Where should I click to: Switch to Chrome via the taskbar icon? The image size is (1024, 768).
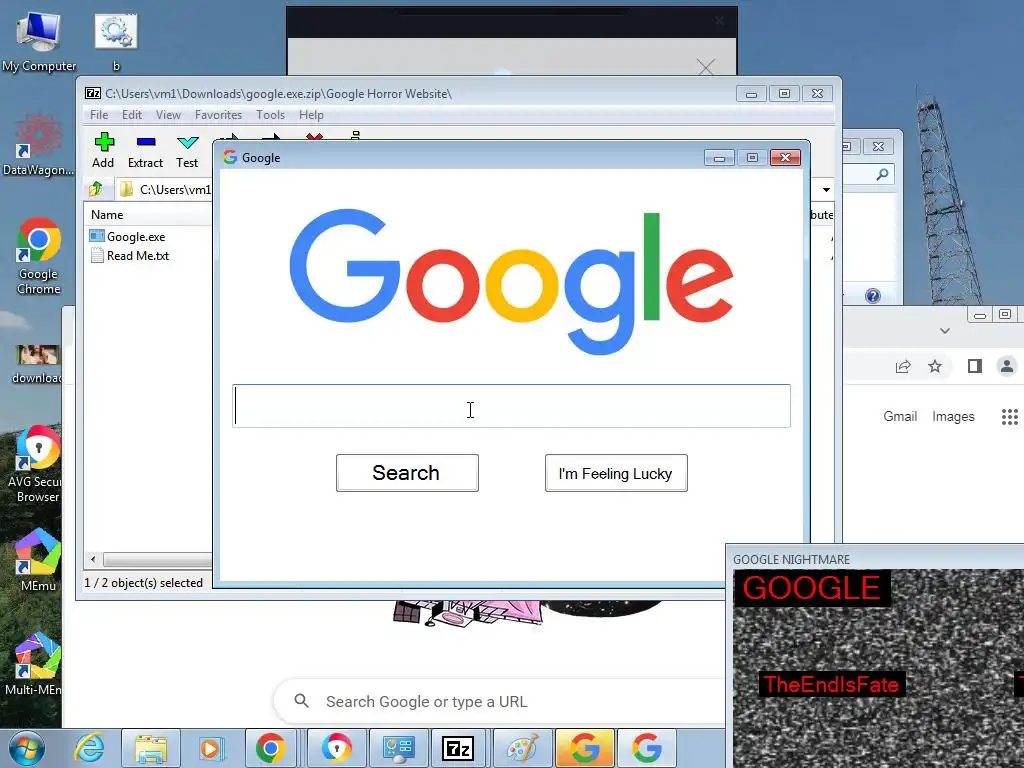coord(270,748)
